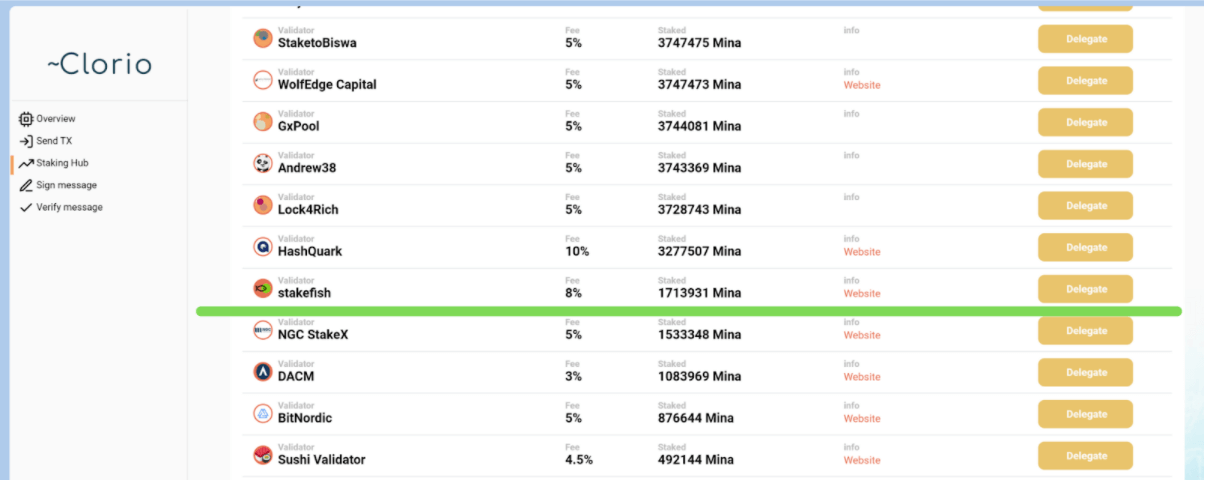Click the Sign message pen icon
Image resolution: width=1205 pixels, height=480 pixels.
(26, 185)
